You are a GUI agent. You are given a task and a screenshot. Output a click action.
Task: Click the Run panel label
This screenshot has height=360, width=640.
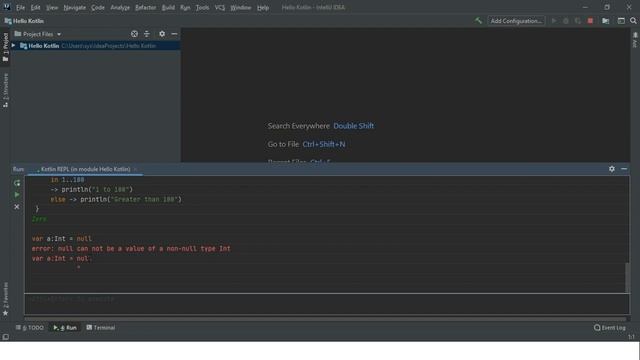(18, 169)
